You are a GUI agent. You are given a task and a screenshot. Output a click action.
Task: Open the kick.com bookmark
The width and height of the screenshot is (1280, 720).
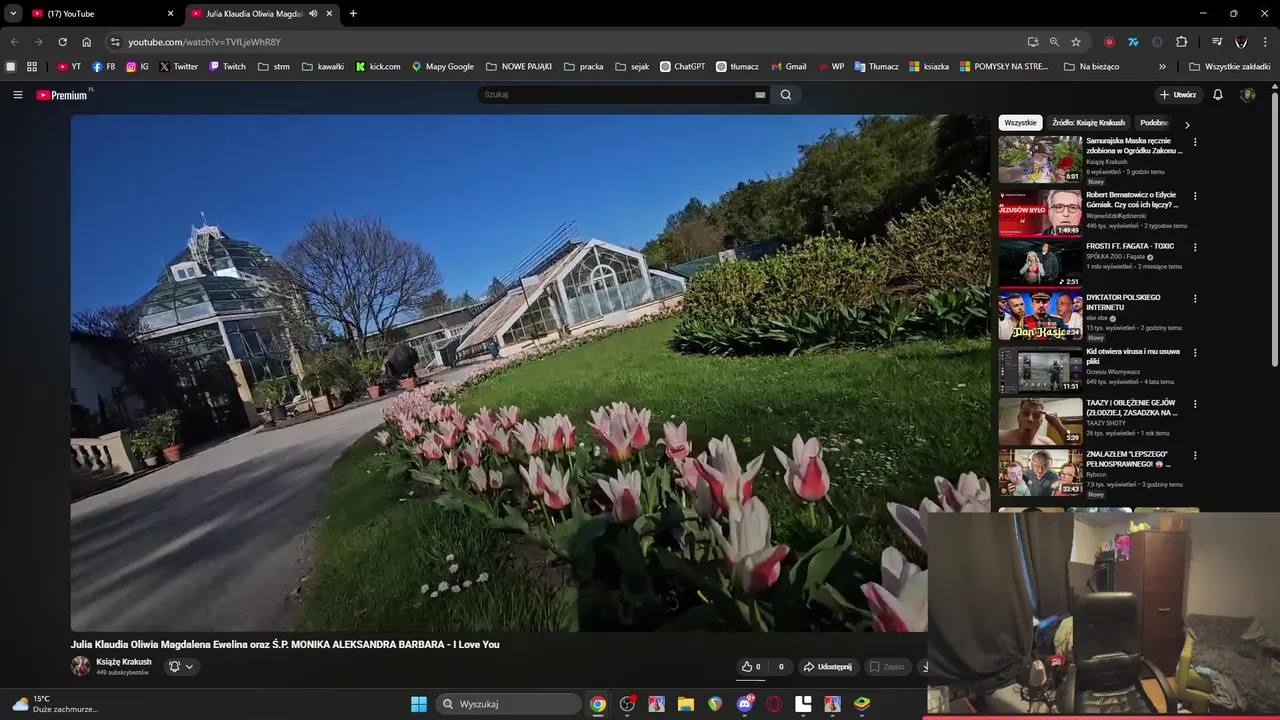pos(378,67)
